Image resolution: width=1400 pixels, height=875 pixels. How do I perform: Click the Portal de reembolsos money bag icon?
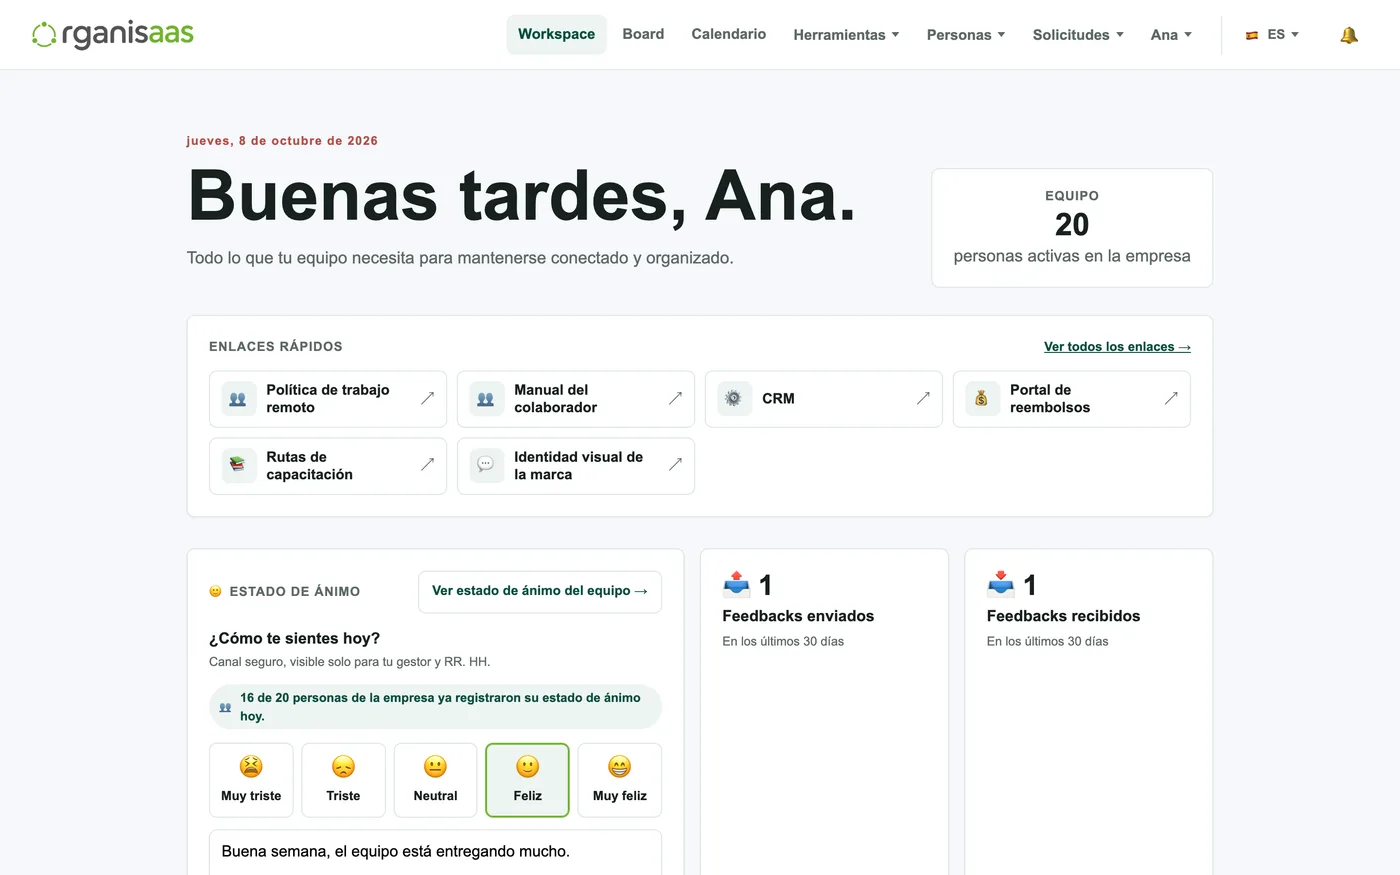click(x=982, y=399)
